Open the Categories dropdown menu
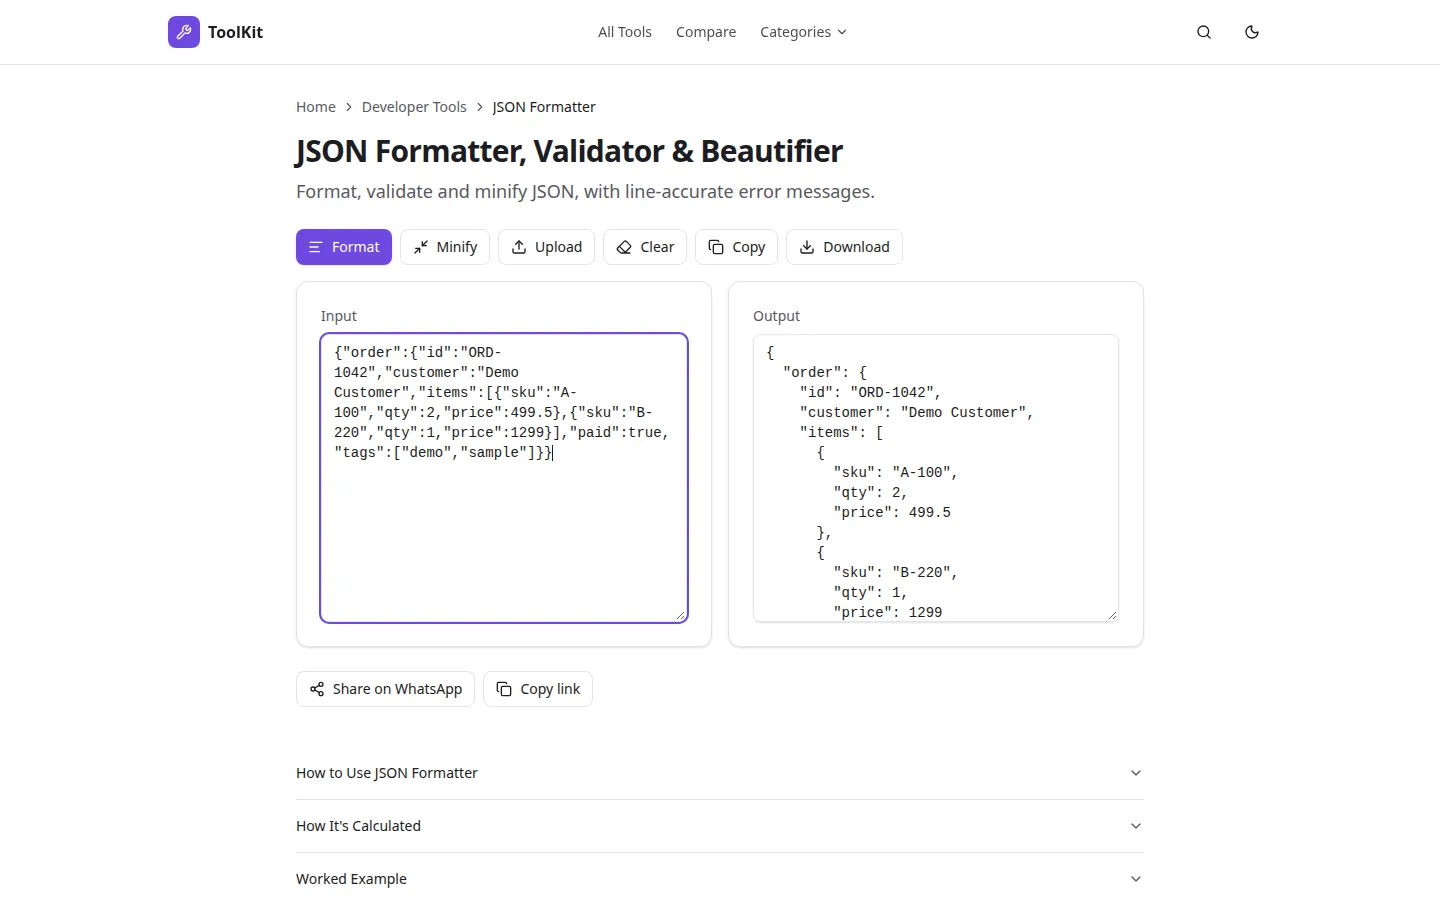The image size is (1440, 900). point(803,32)
